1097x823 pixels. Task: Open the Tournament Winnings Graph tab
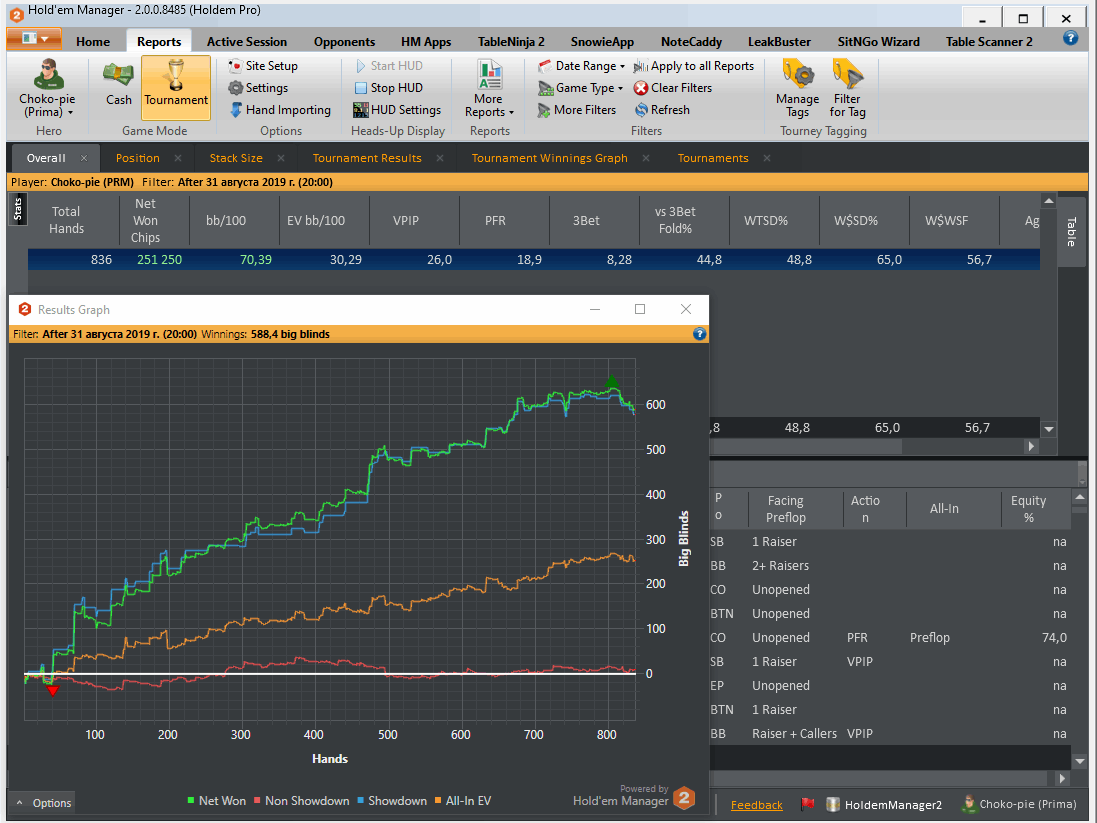pyautogui.click(x=549, y=158)
